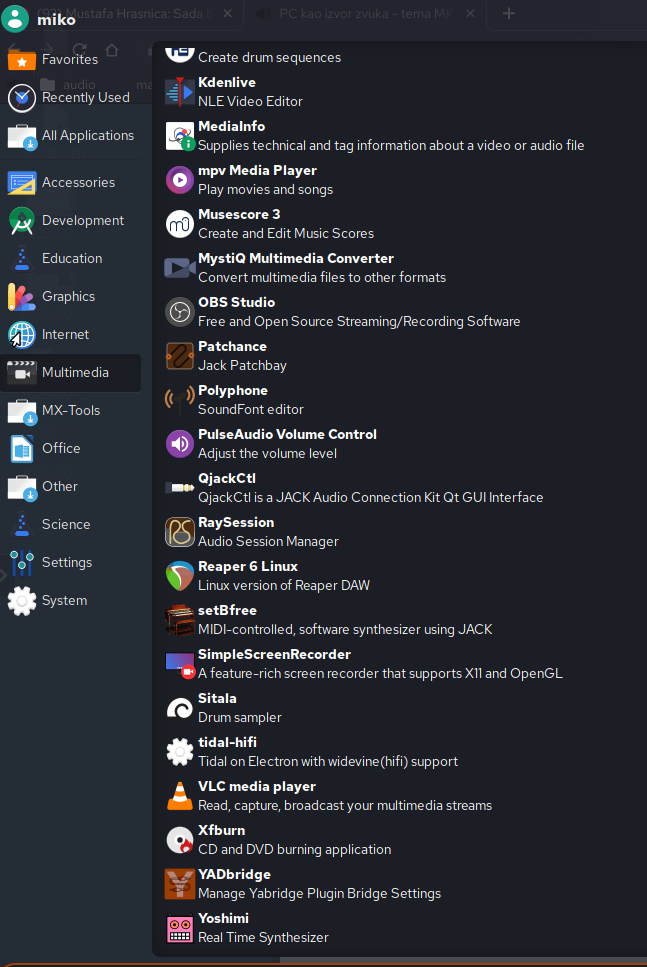Launch QjackCtl icon
Screen dimensions: 647x967
click(x=179, y=488)
